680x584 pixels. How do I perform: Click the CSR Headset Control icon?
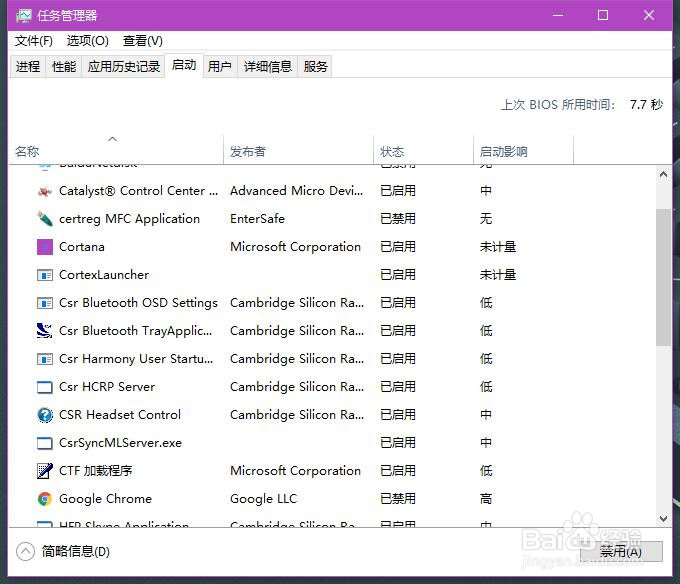45,415
